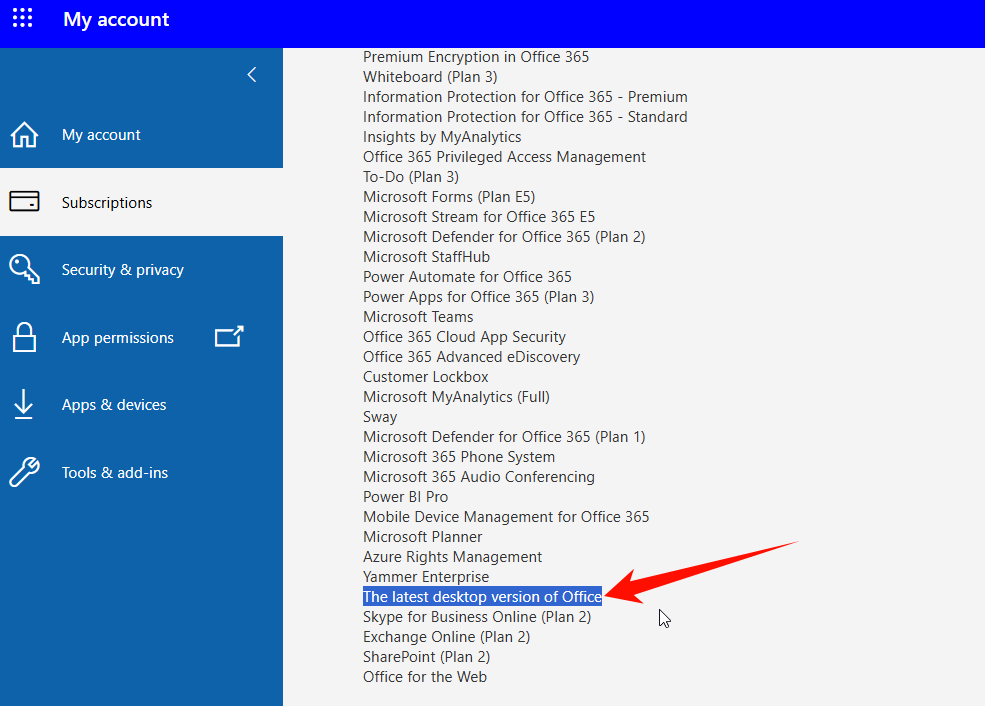Click 'Microsoft Planner' entry

(422, 537)
